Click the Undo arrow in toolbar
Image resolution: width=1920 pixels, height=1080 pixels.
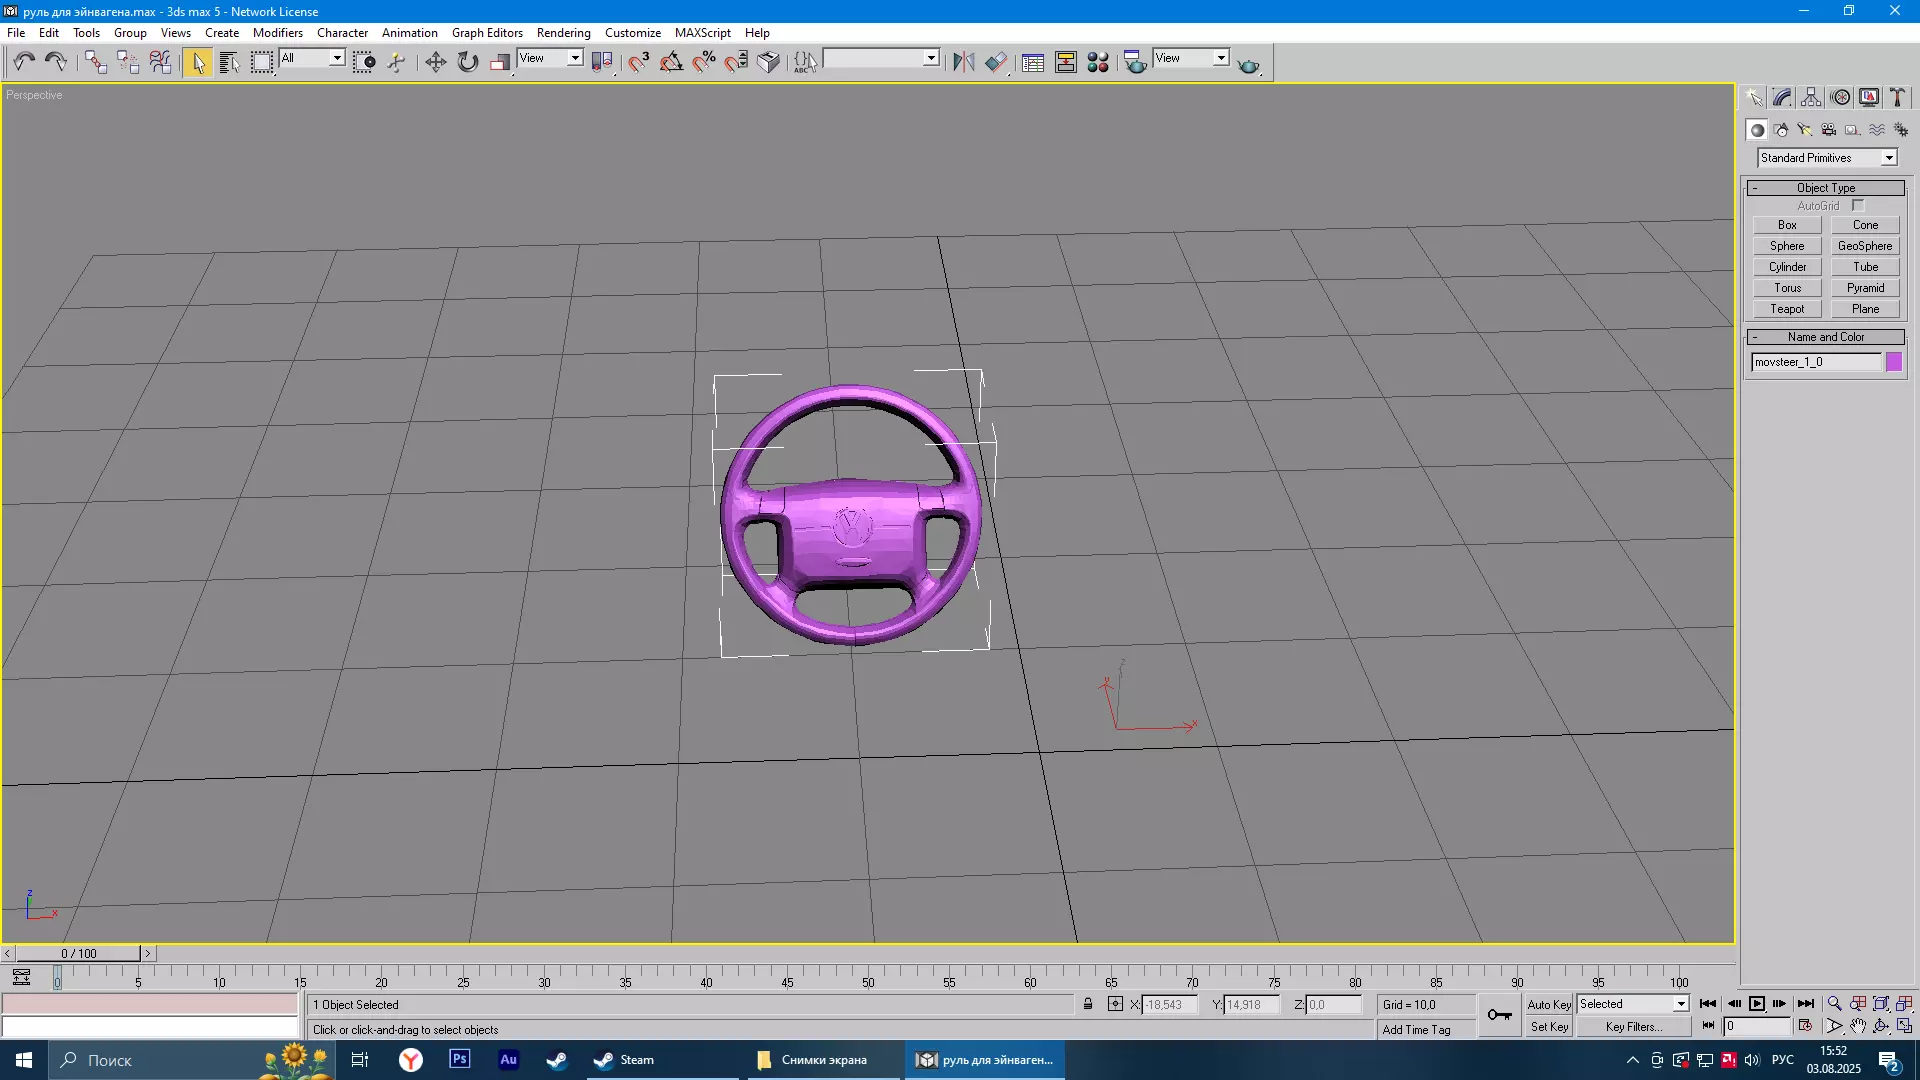[x=24, y=62]
